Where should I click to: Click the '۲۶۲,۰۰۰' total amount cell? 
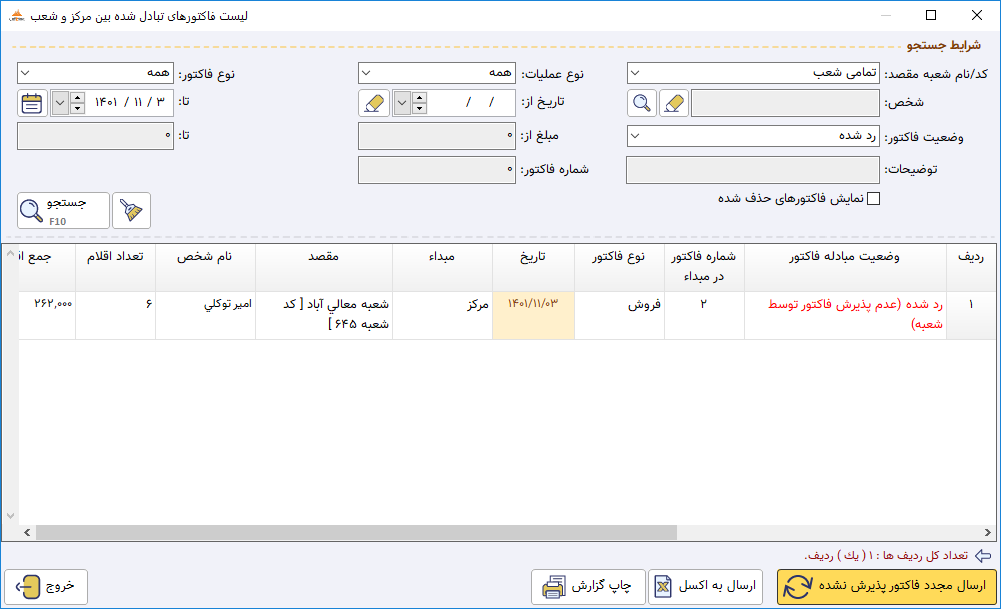coord(47,315)
